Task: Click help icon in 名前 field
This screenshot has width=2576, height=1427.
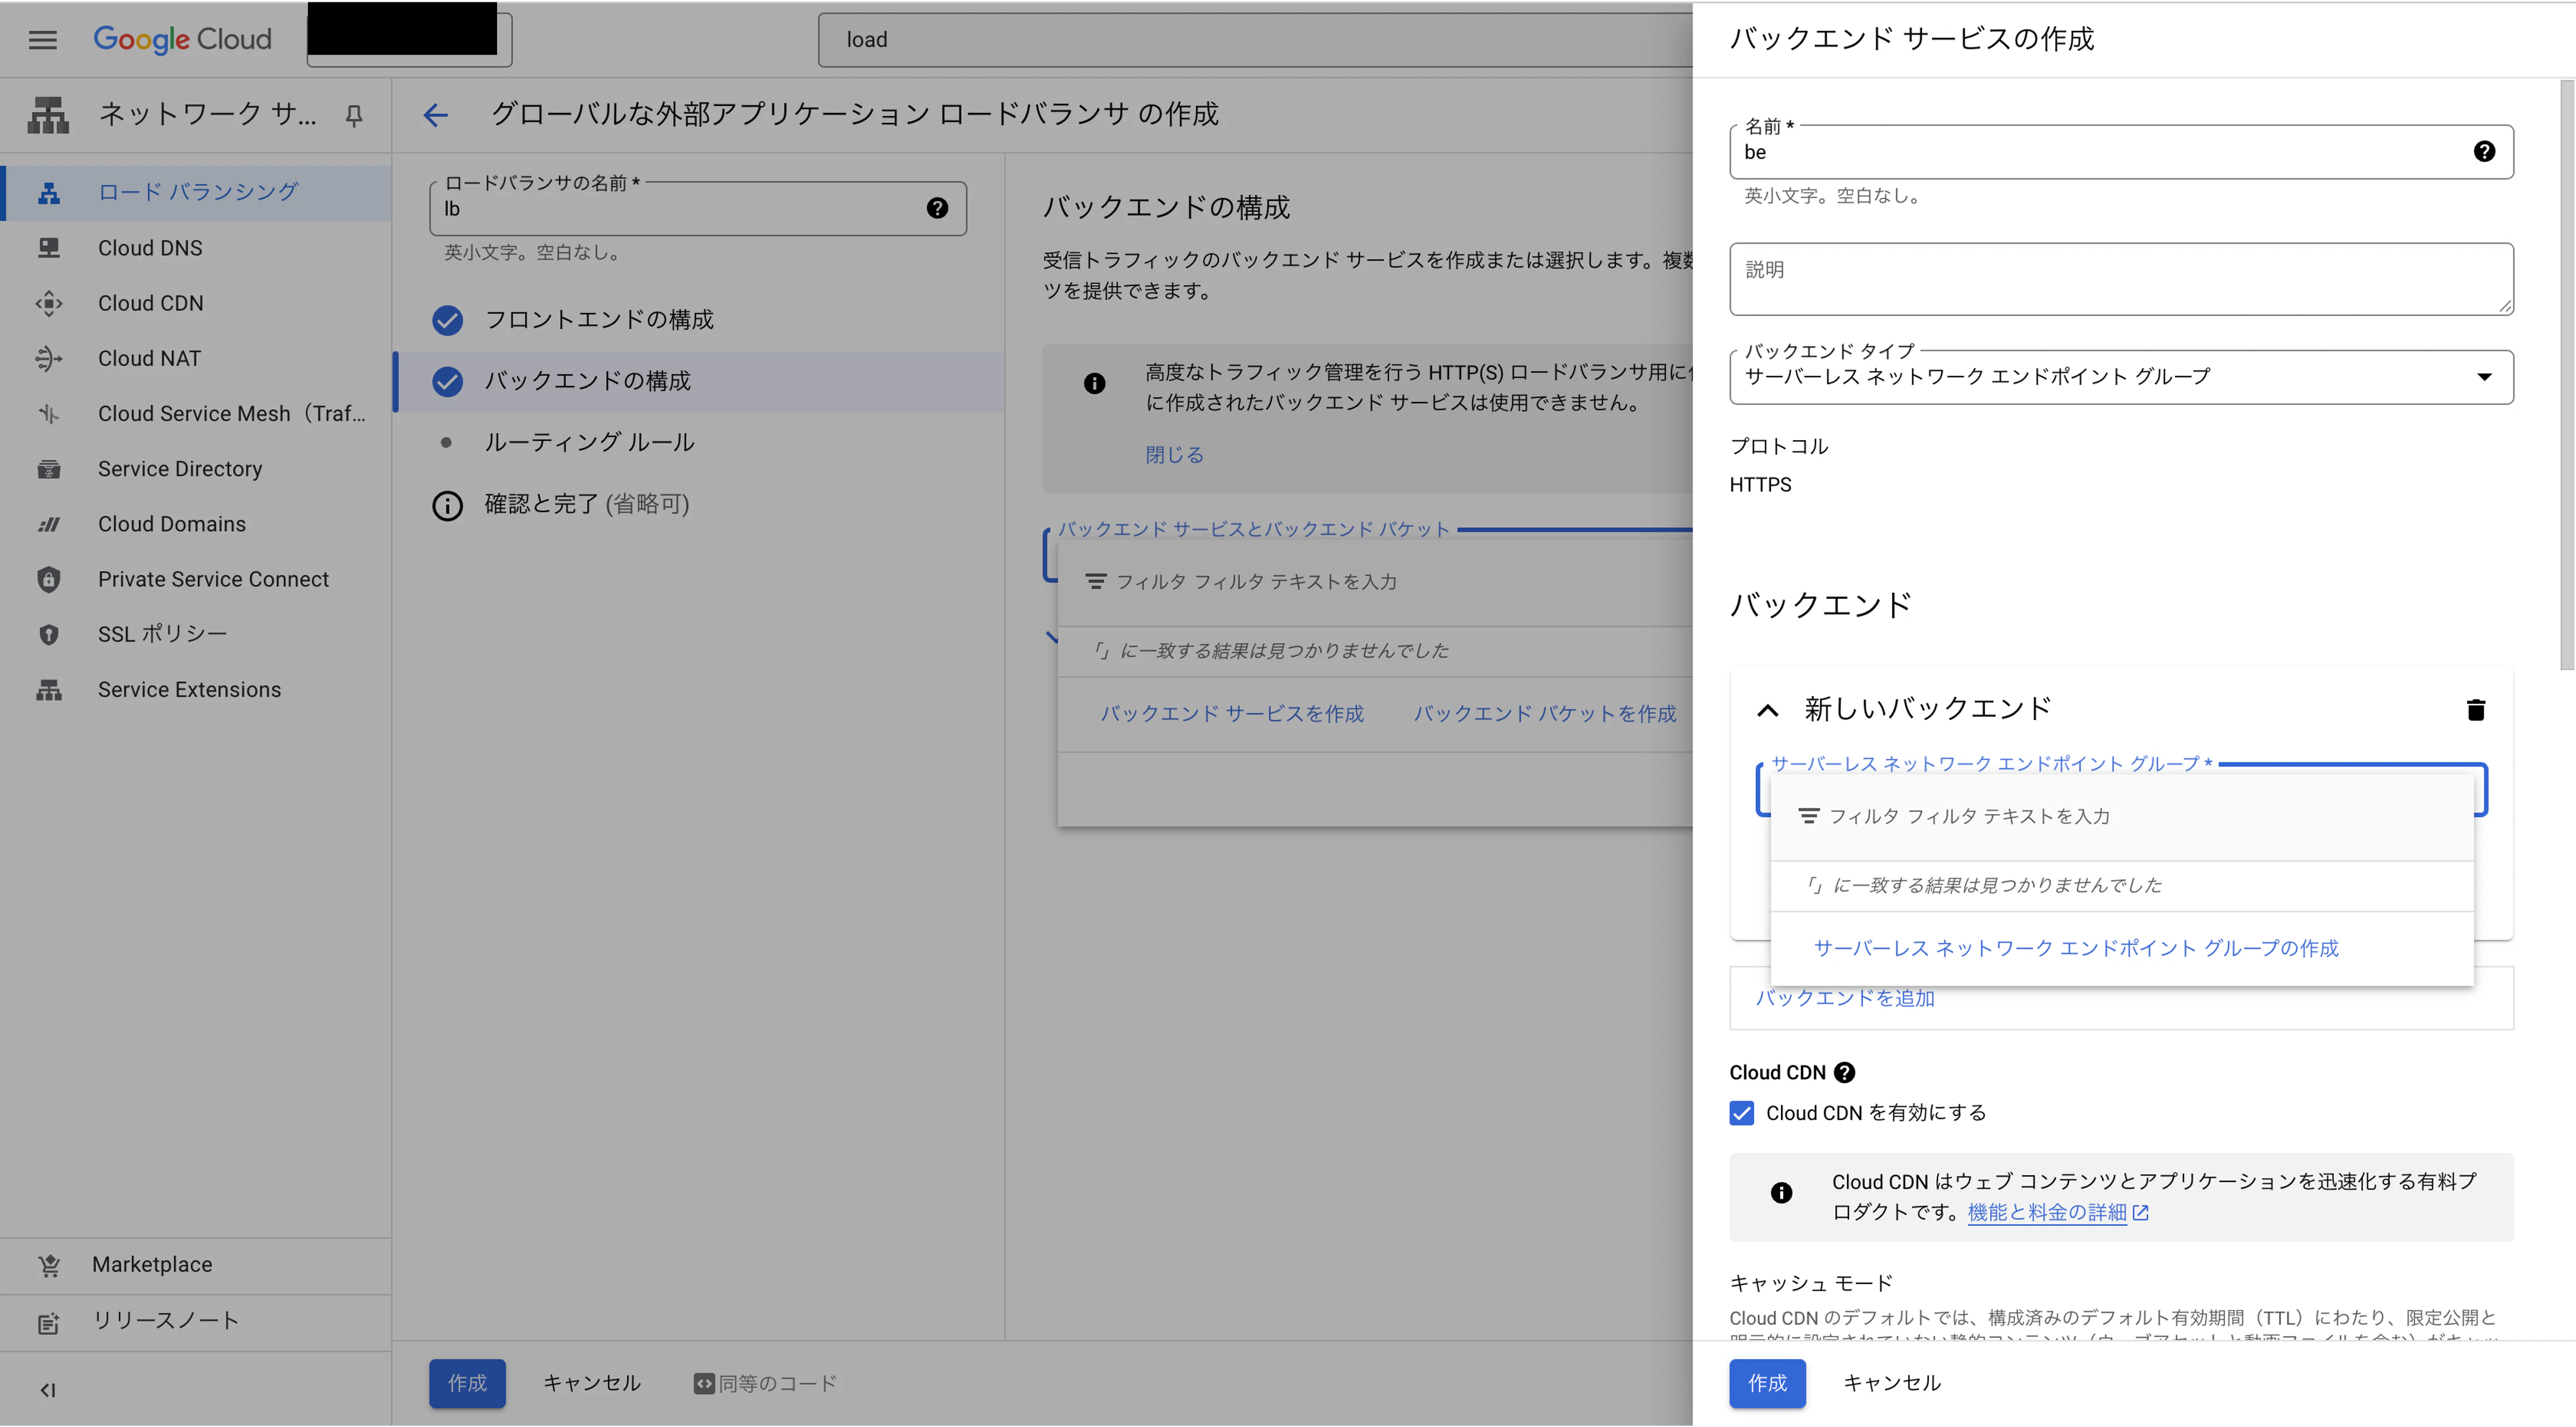Action: [2484, 151]
